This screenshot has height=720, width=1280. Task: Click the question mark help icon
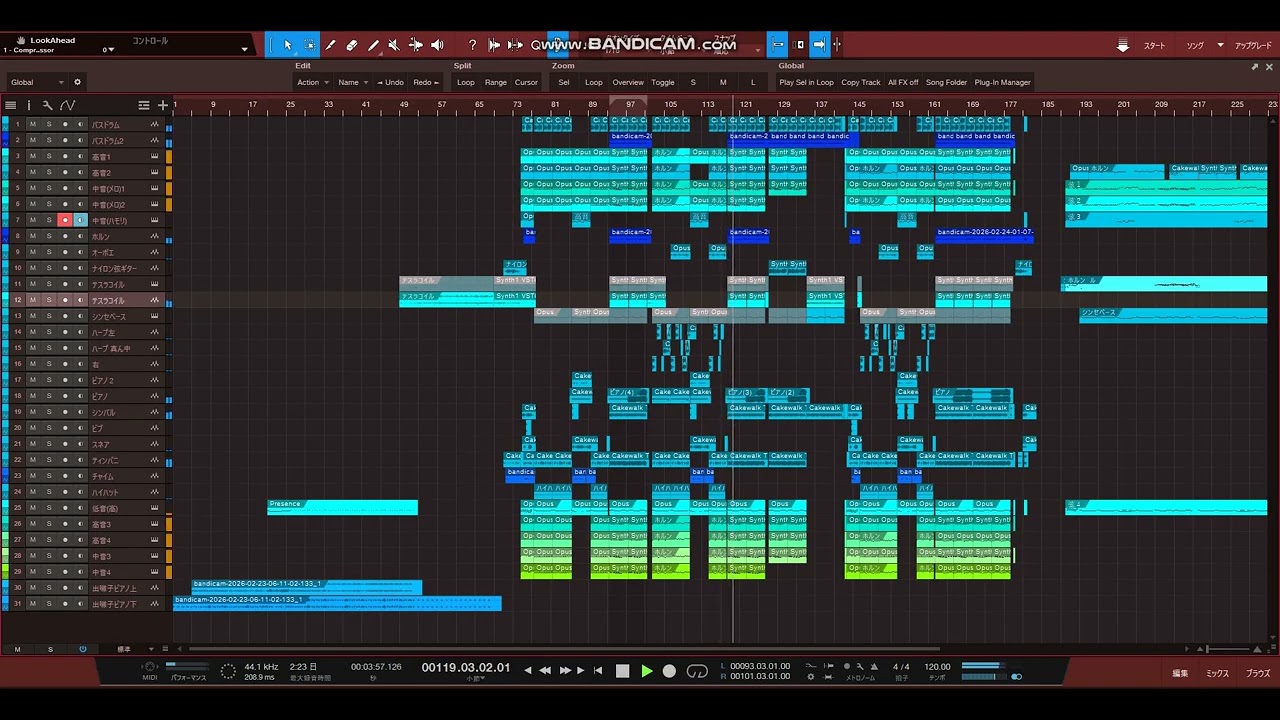(472, 45)
